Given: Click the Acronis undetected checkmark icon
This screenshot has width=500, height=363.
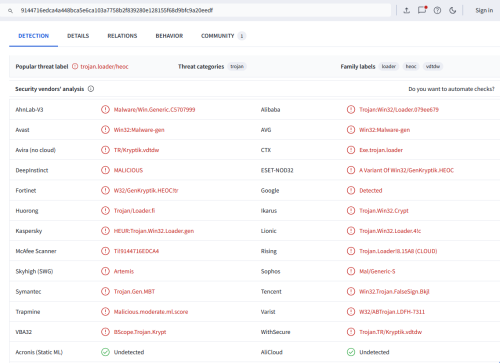Looking at the screenshot, I should (105, 352).
